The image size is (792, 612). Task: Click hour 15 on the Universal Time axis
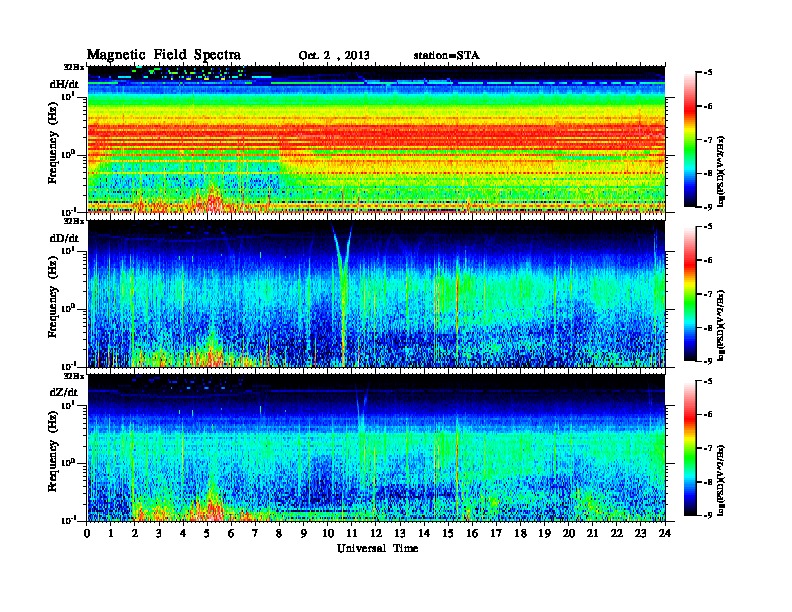click(448, 533)
